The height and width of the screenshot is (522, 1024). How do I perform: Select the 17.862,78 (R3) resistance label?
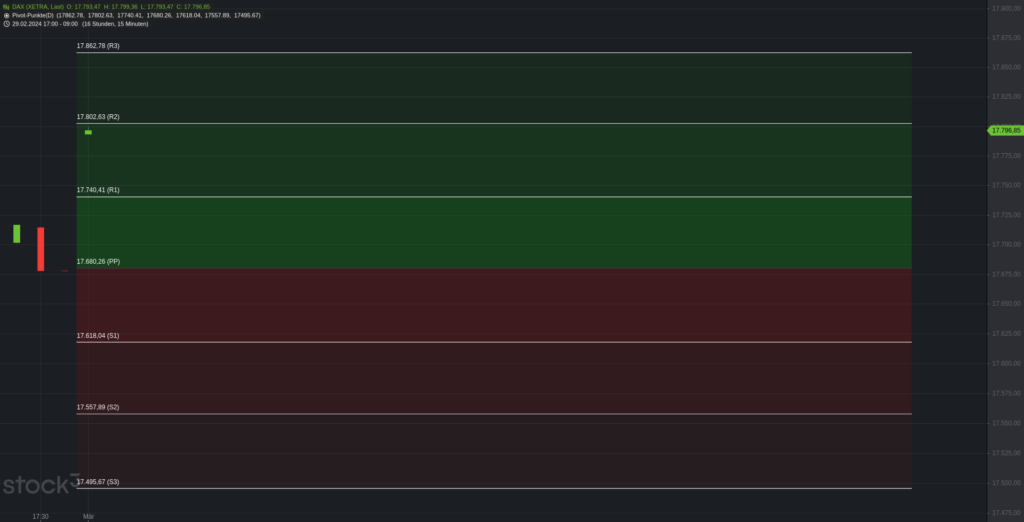98,46
